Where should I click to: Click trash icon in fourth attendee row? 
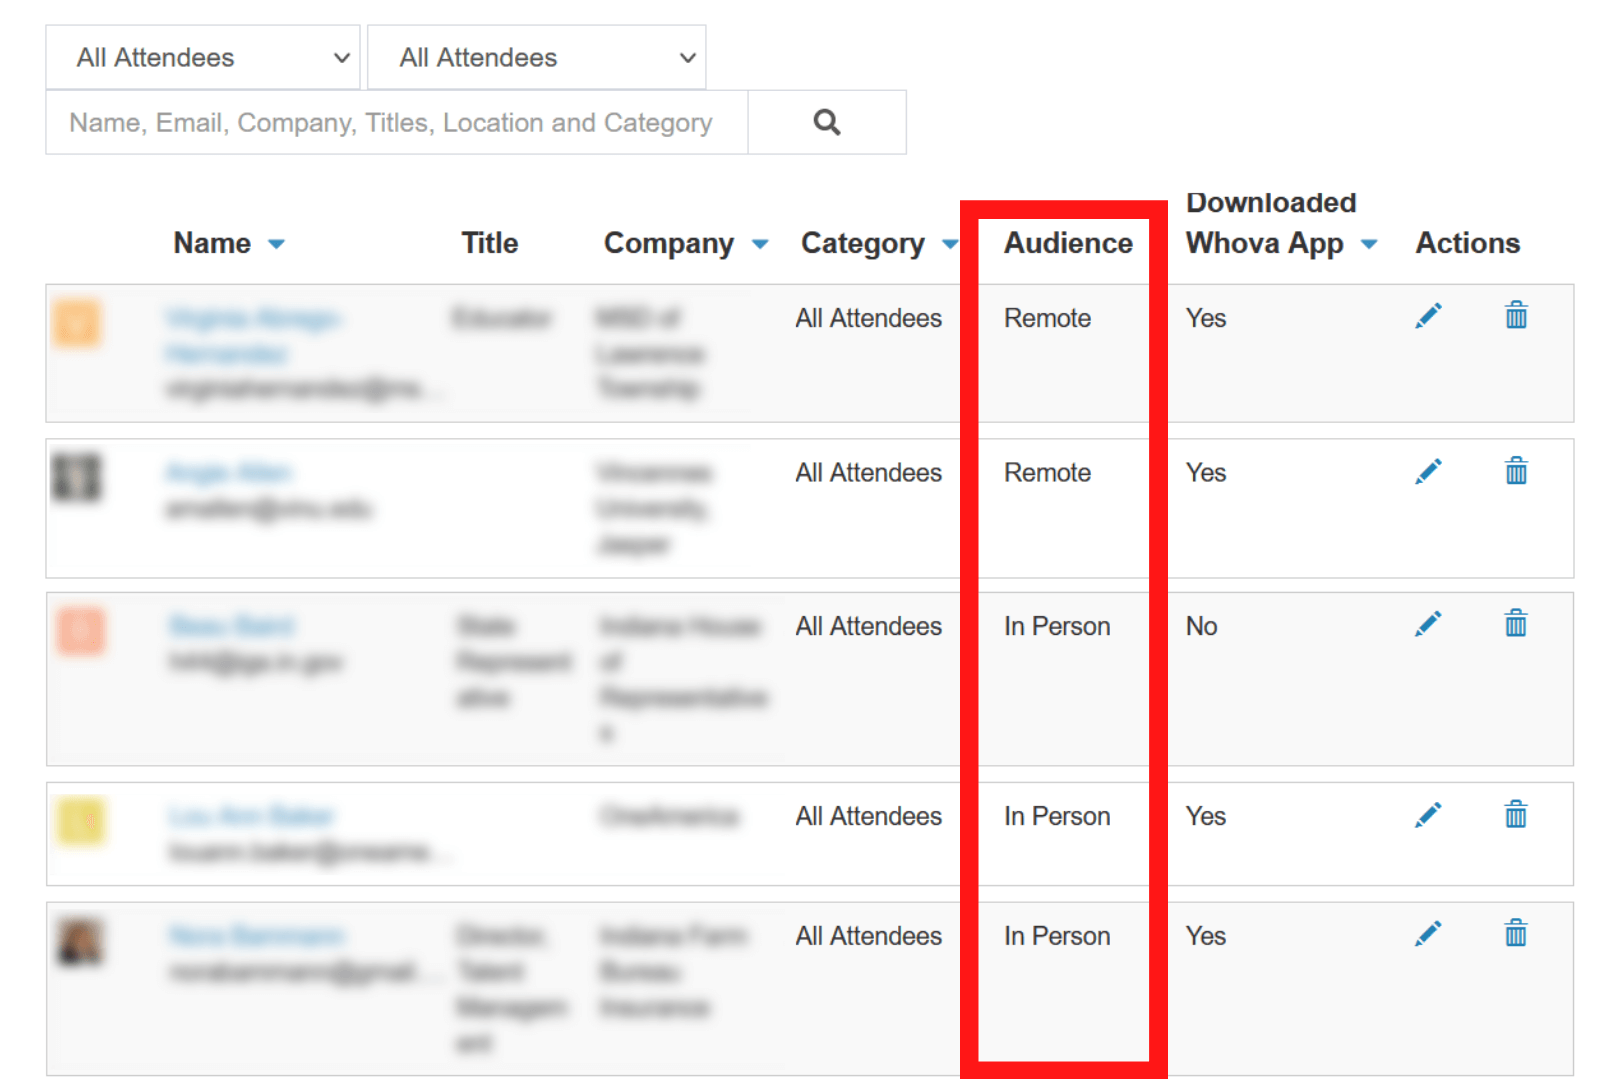click(x=1516, y=815)
